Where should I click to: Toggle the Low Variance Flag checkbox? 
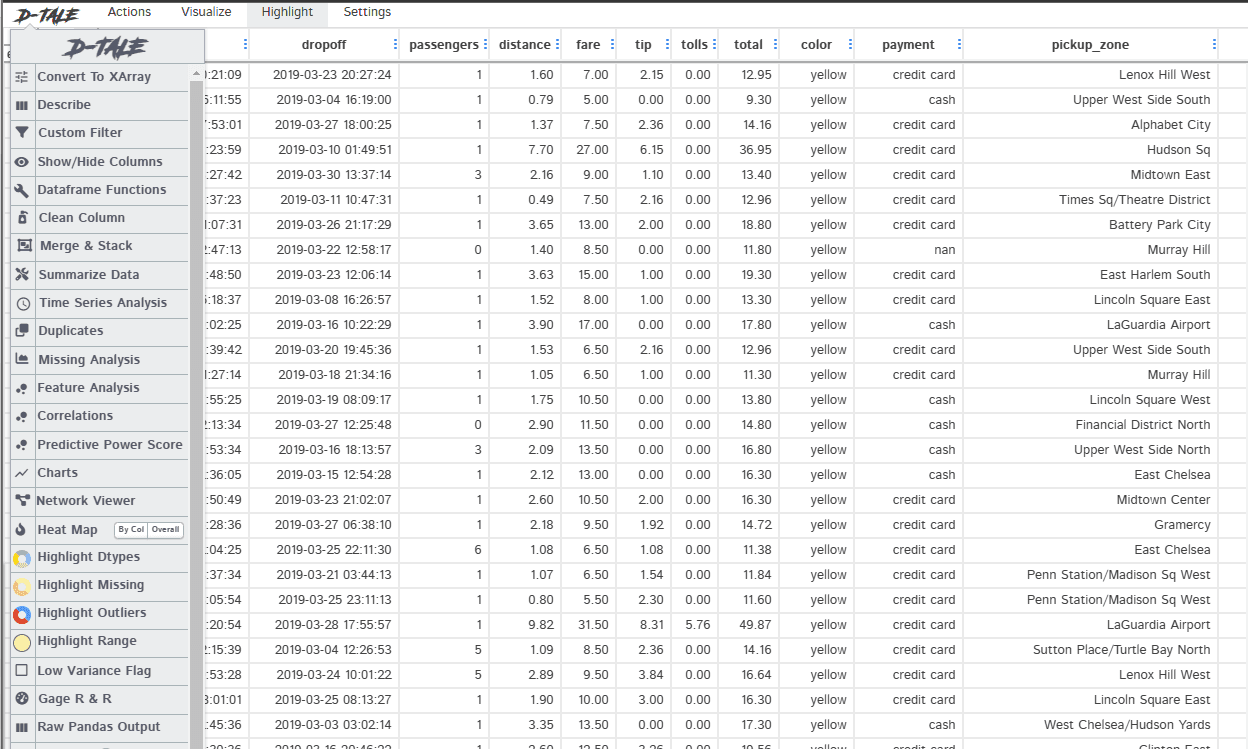pyautogui.click(x=22, y=671)
